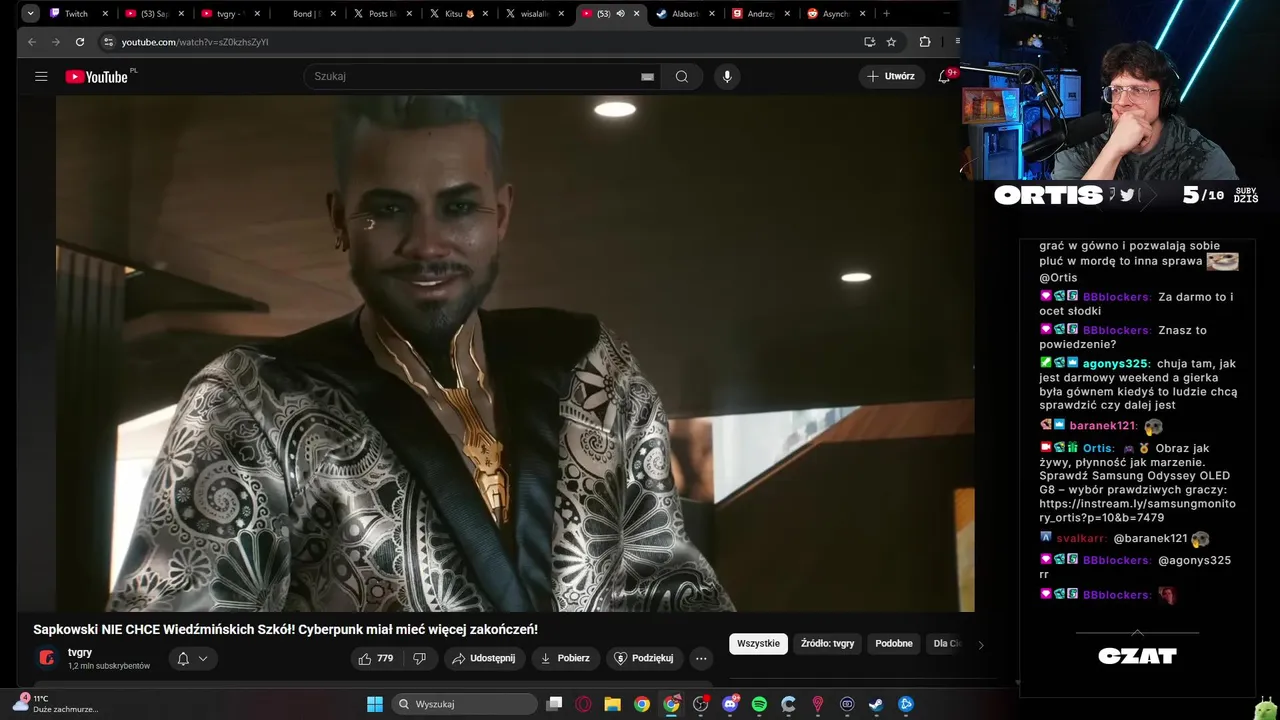Open File Explorer from the taskbar
This screenshot has width=1280, height=720.
pyautogui.click(x=612, y=704)
